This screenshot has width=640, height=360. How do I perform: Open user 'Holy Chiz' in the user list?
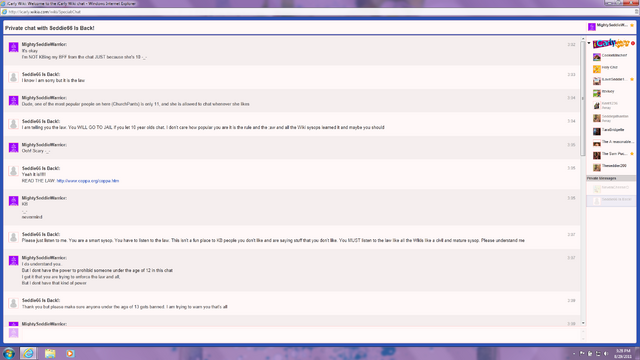611,69
